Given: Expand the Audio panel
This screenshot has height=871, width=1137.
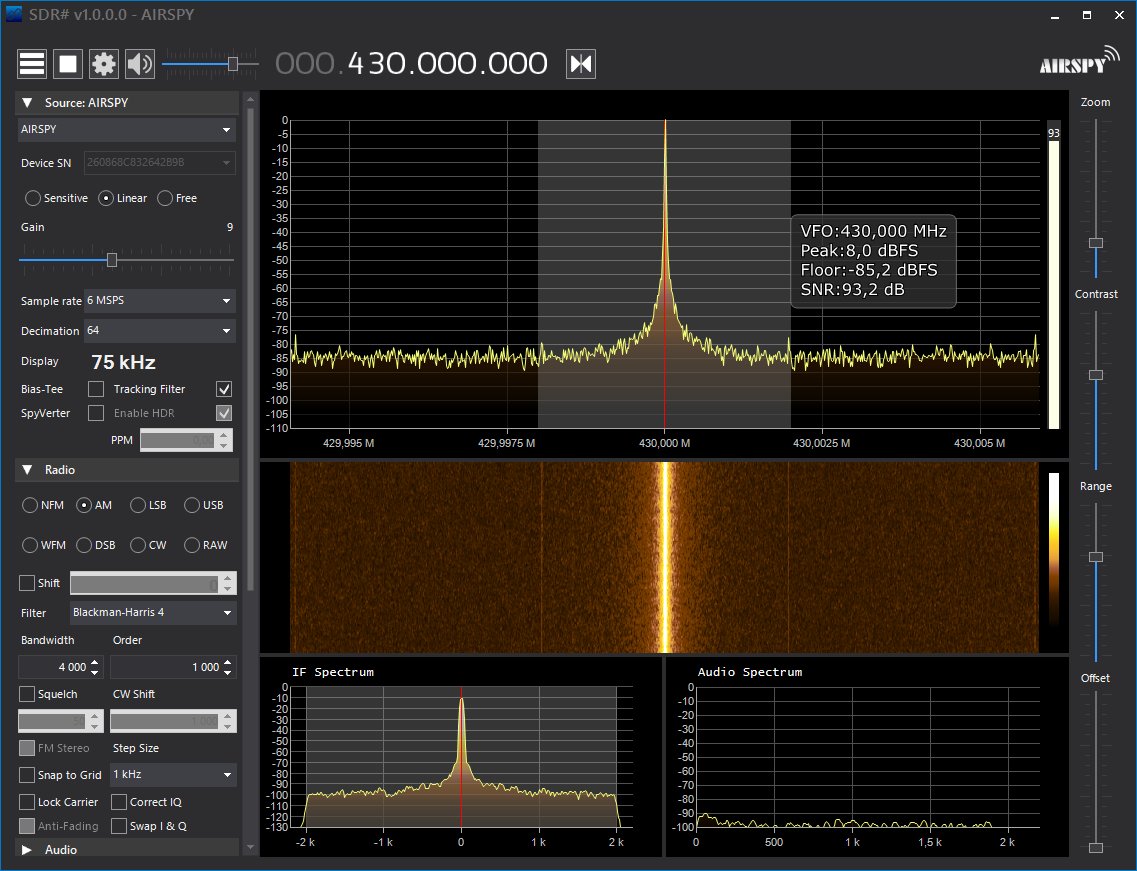Looking at the screenshot, I should point(28,849).
